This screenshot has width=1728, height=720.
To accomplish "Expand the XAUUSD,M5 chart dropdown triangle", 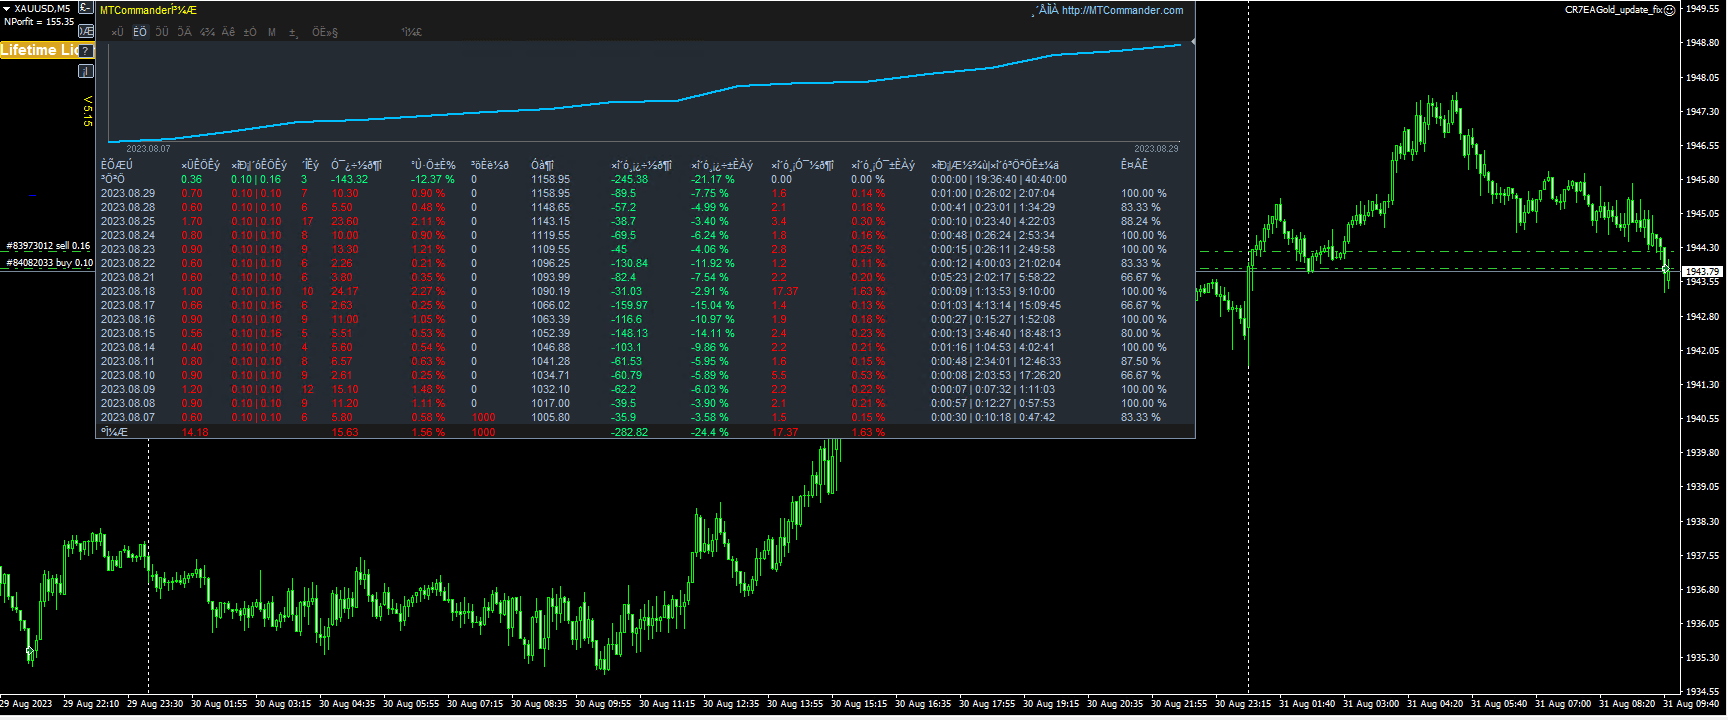I will 6,9.
